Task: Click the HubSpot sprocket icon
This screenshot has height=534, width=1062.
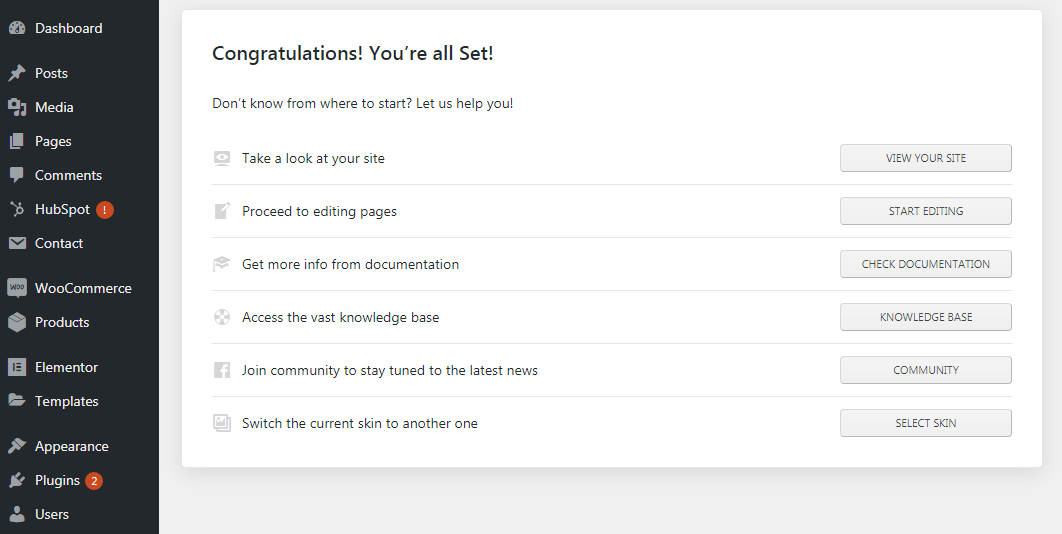Action: click(x=17, y=209)
